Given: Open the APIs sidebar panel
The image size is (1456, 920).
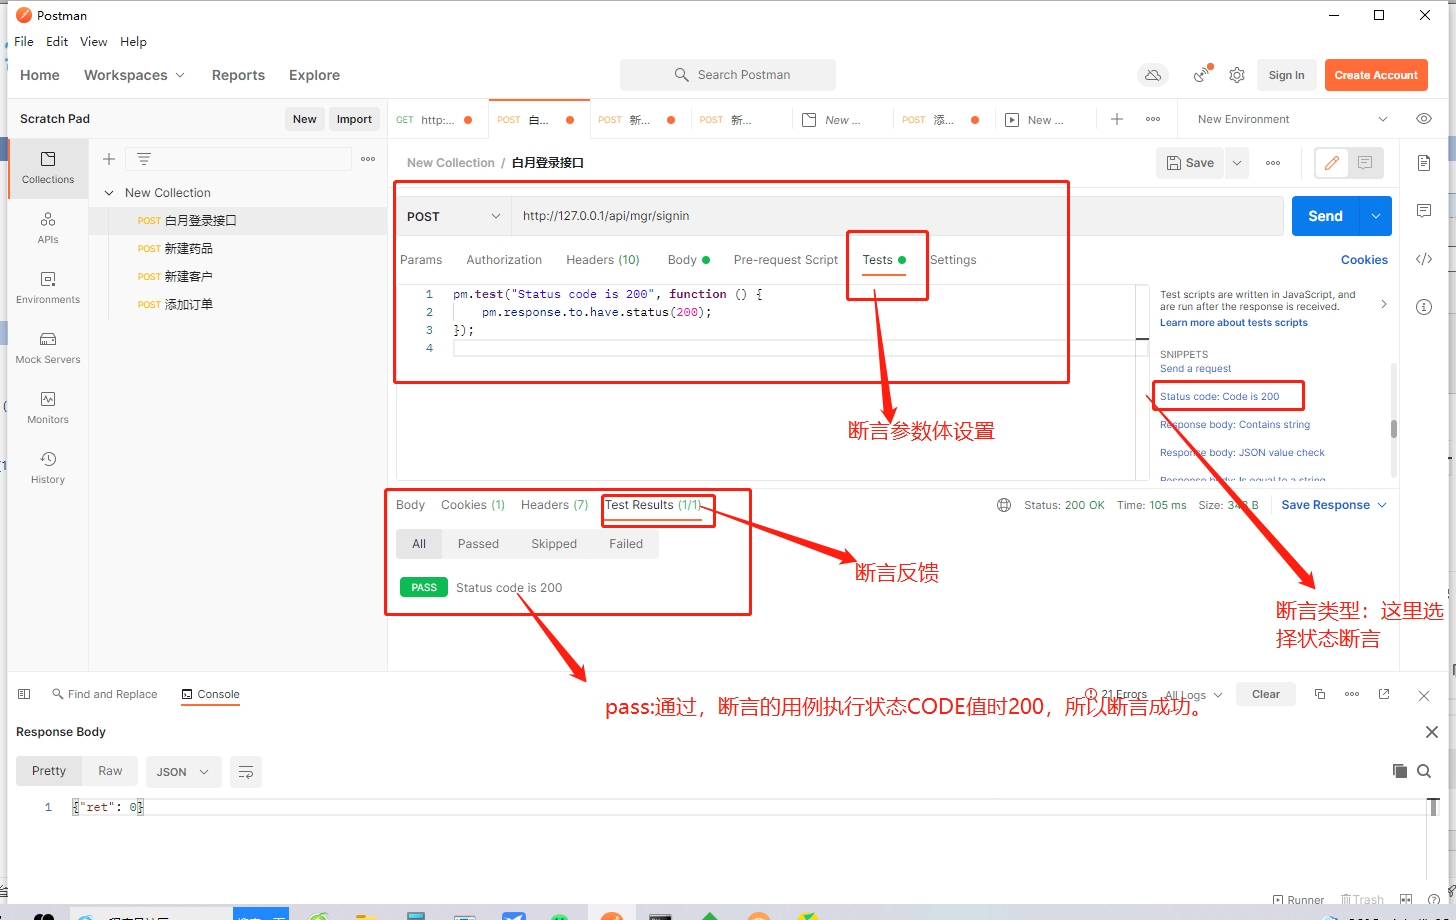Looking at the screenshot, I should point(48,227).
